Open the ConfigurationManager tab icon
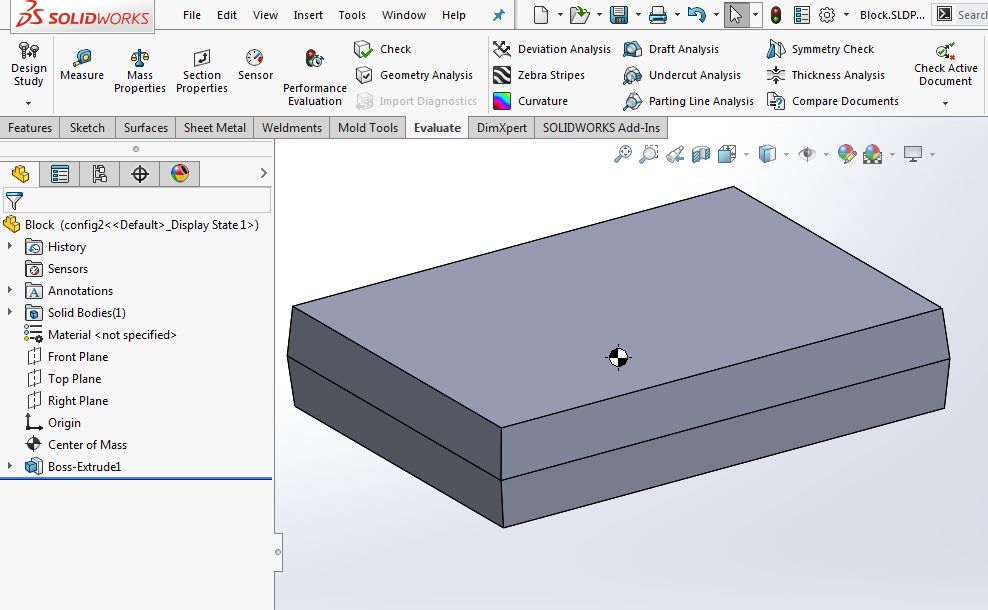The image size is (988, 610). 99,174
